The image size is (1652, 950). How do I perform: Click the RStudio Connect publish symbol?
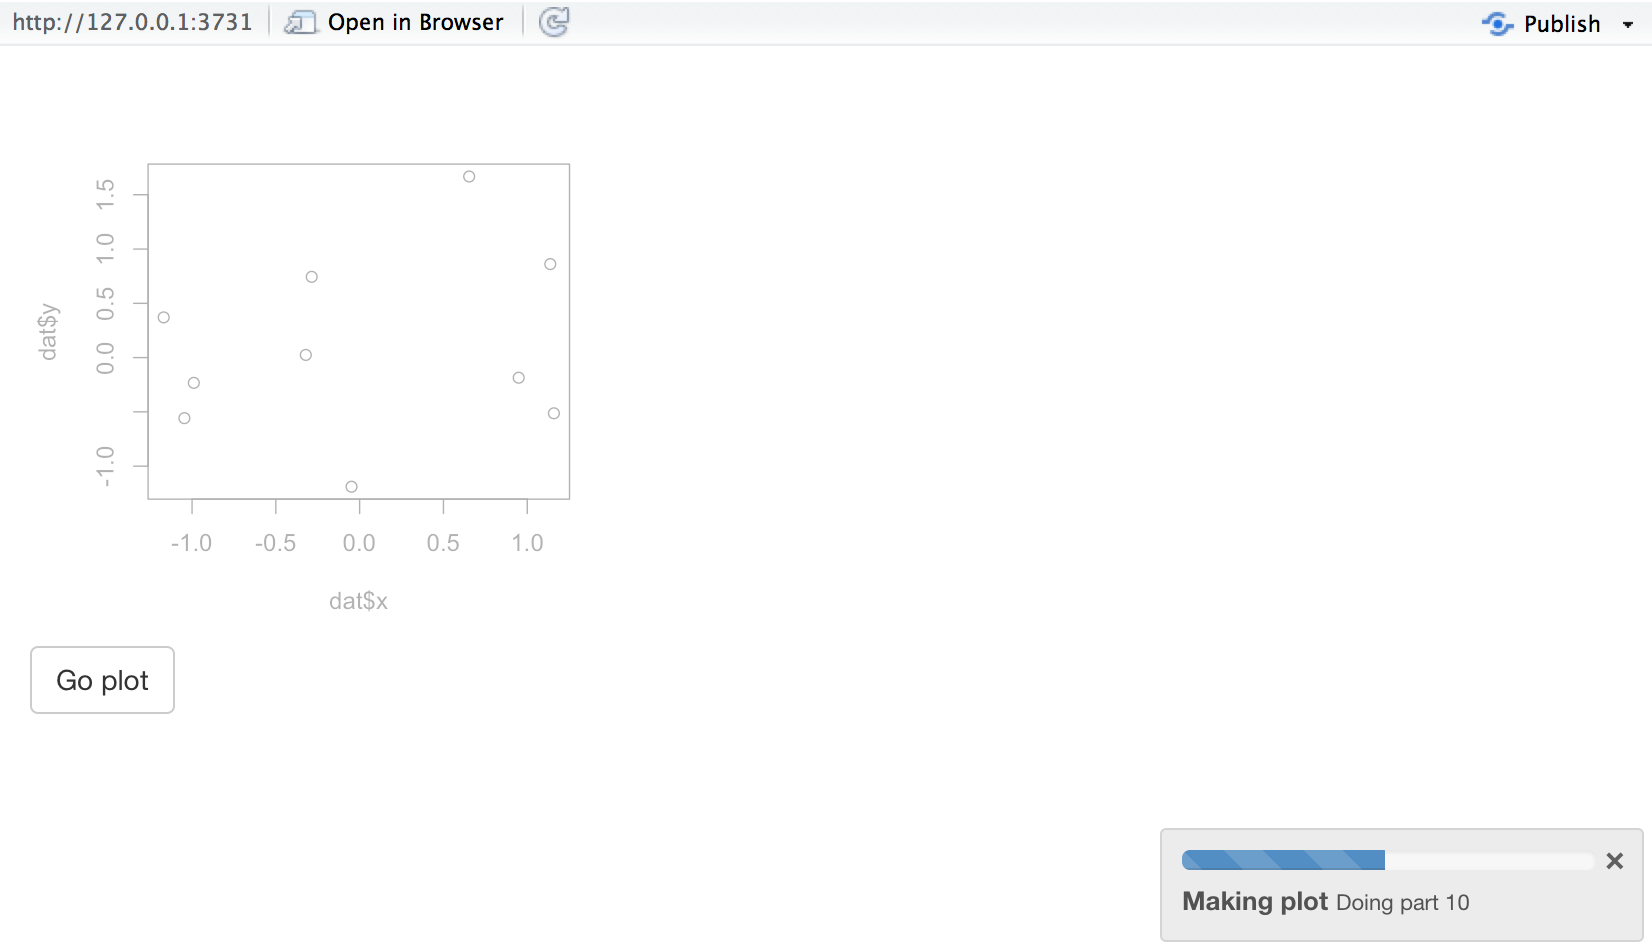tap(1497, 23)
